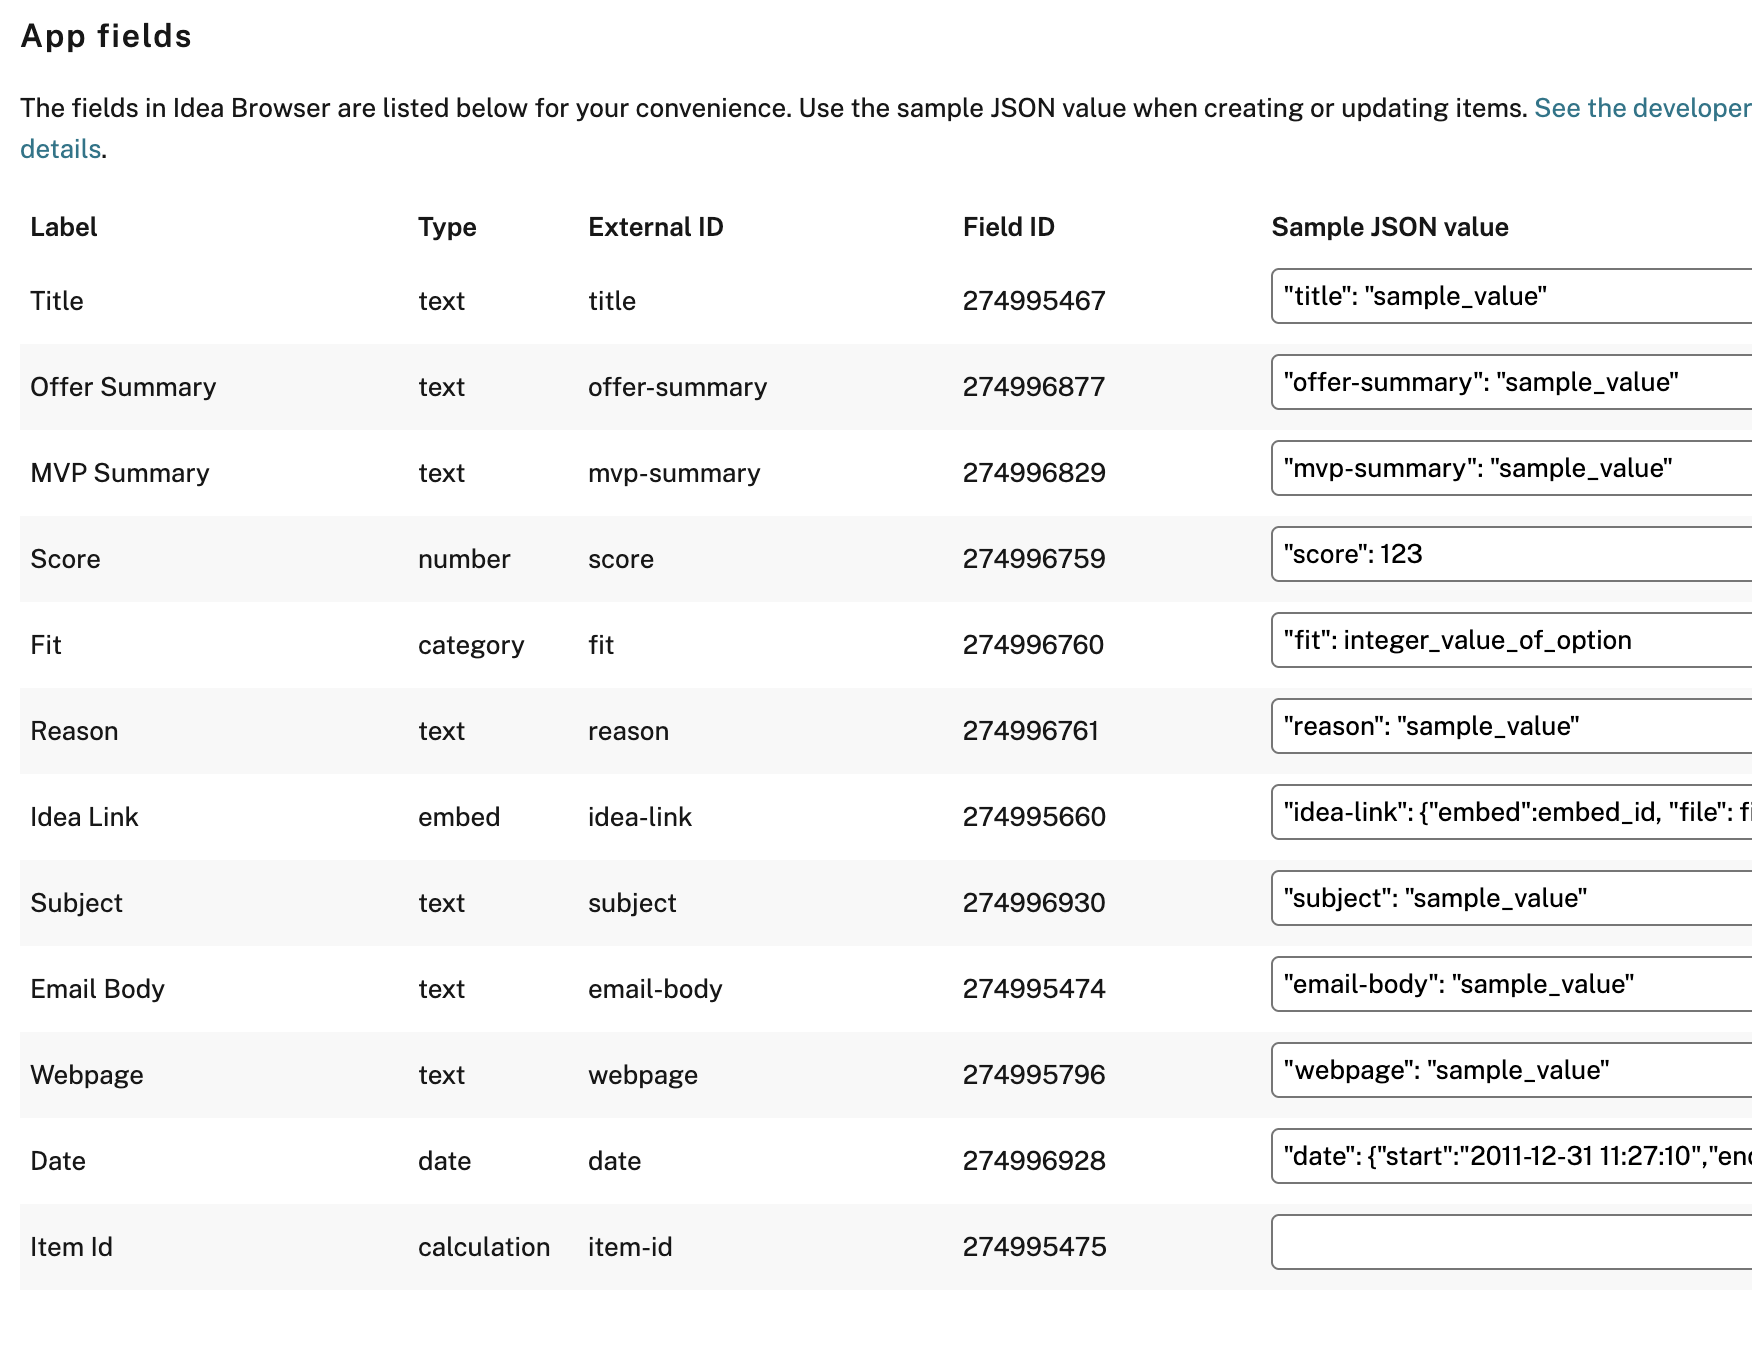Screen dimensions: 1752x1362
Task: Focus the score sample JSON input
Action: pos(1510,554)
